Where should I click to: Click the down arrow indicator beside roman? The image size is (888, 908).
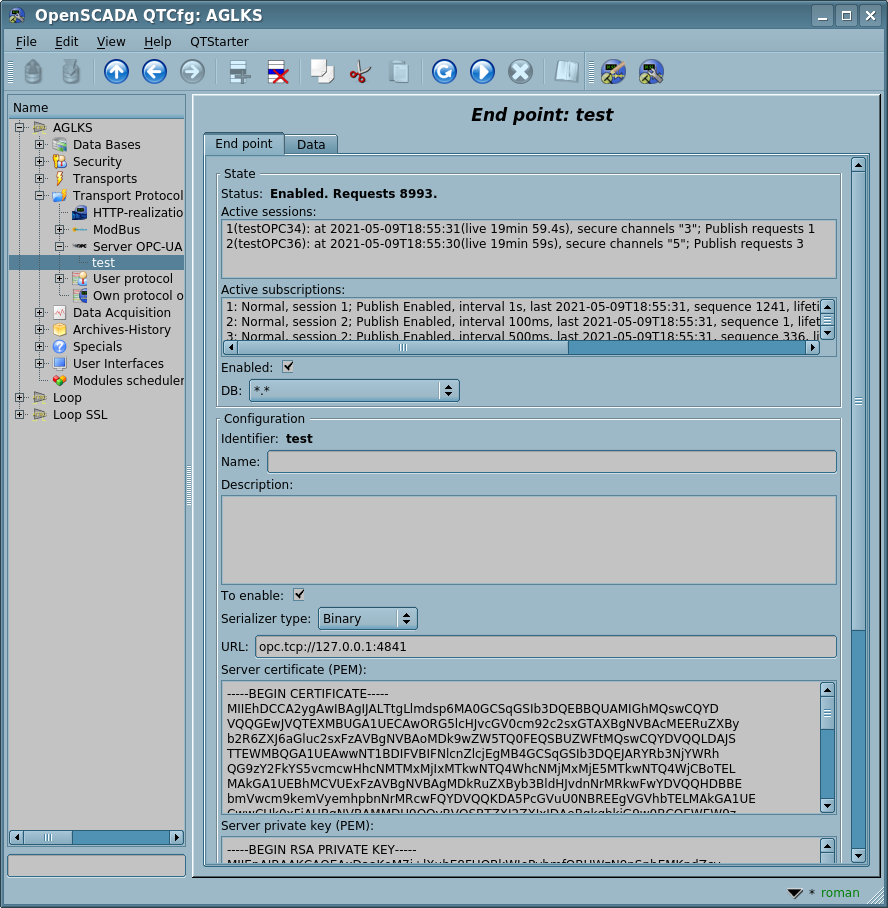(x=795, y=893)
